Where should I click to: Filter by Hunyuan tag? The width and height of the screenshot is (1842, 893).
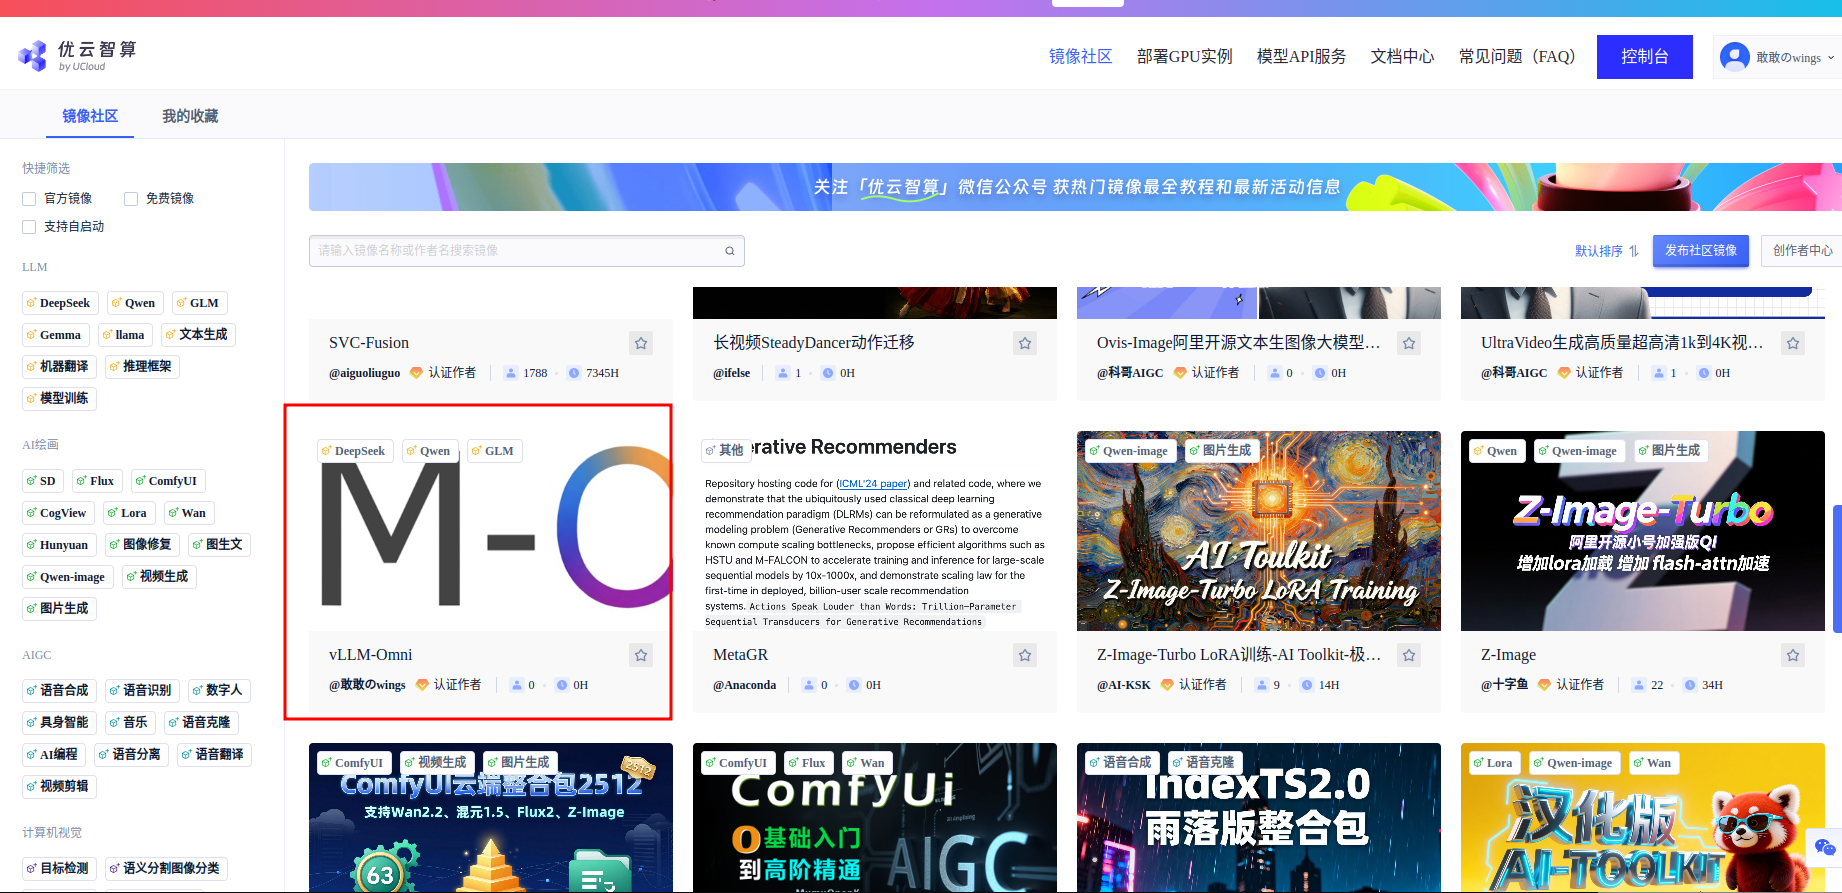pyautogui.click(x=59, y=545)
